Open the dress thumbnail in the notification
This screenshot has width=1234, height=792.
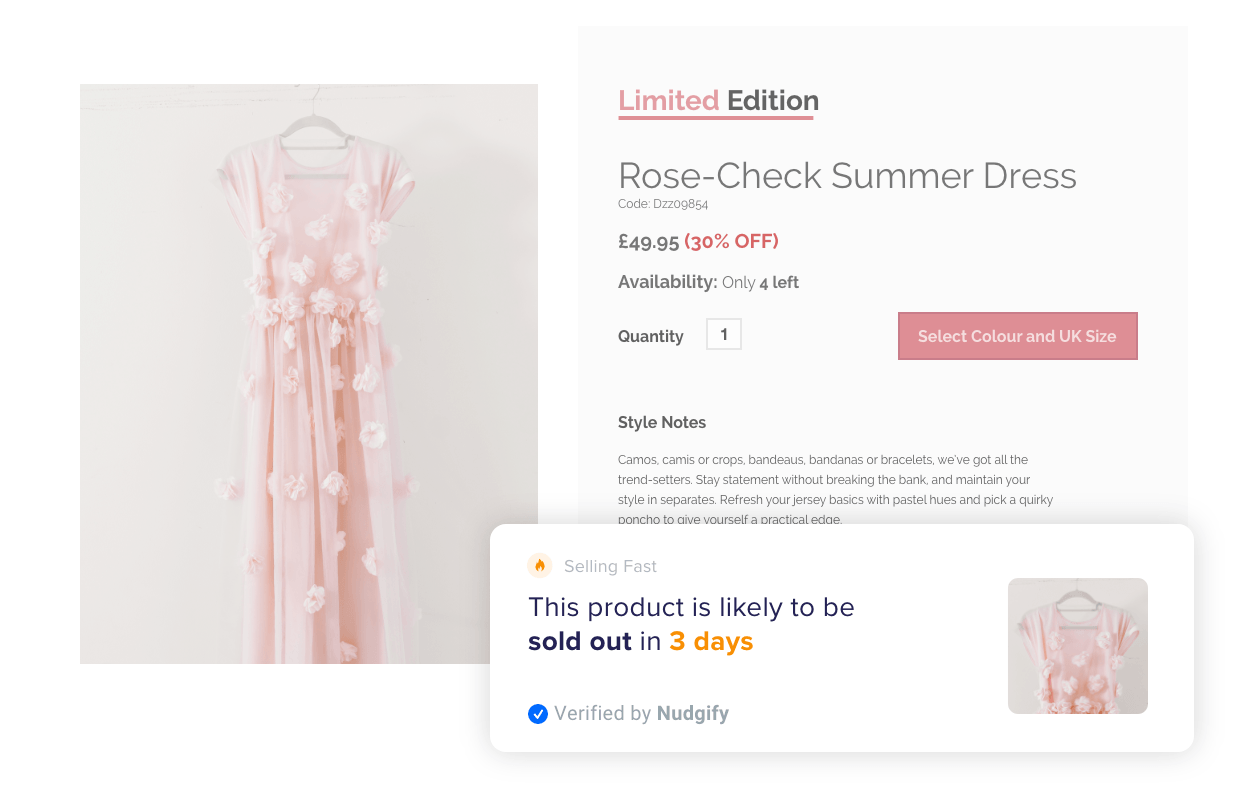point(1077,646)
